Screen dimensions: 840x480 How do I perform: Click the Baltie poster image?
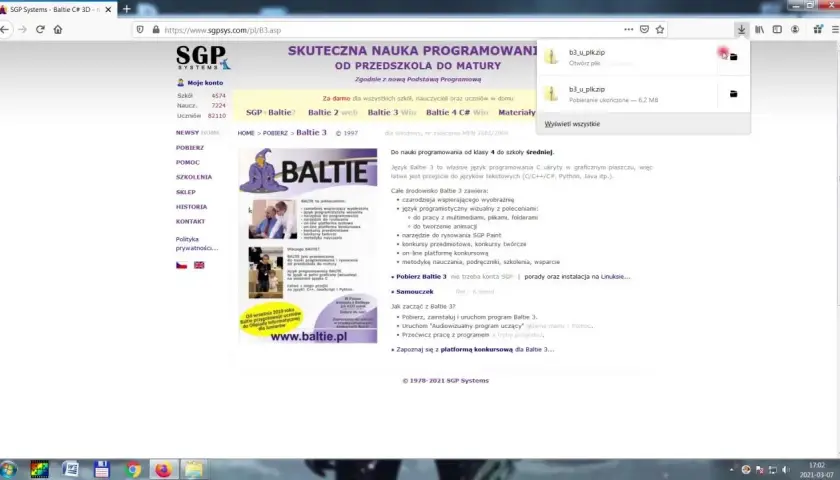(x=308, y=245)
